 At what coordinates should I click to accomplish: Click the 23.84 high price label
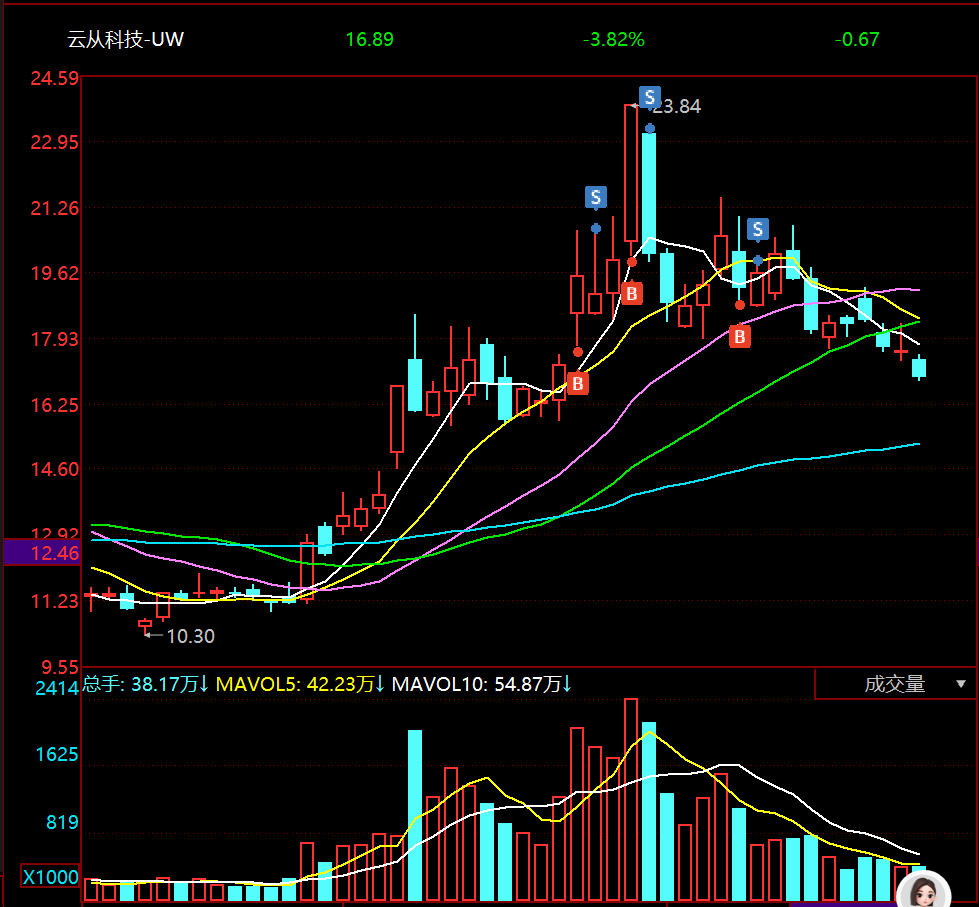coord(677,107)
